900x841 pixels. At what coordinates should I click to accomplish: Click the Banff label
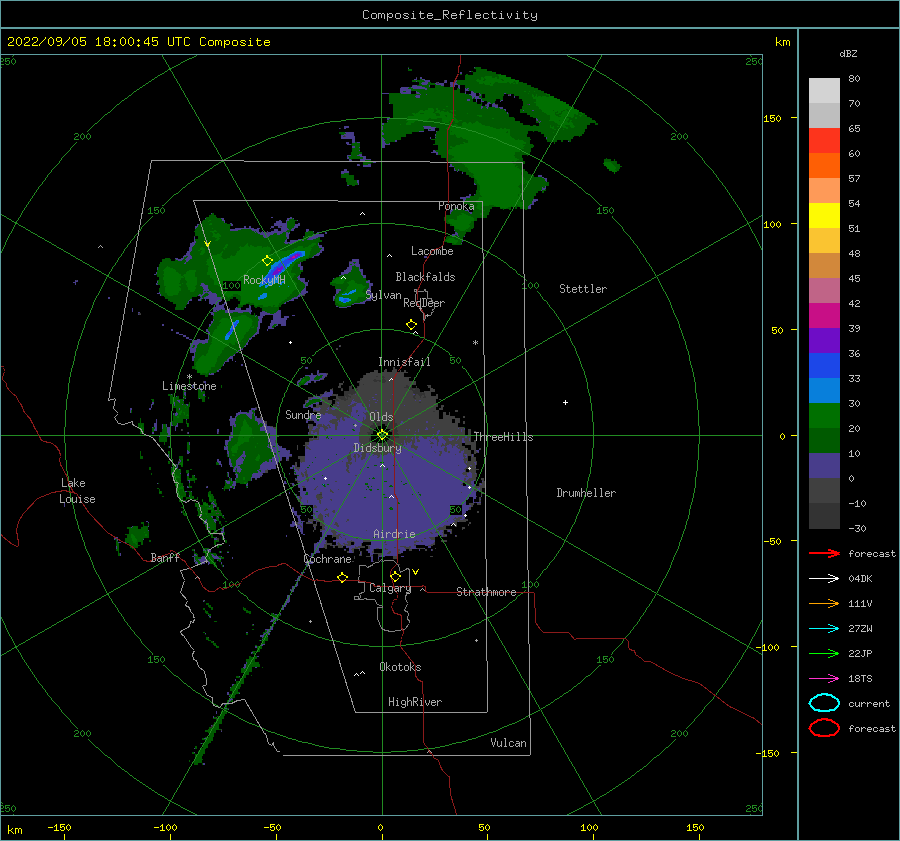pyautogui.click(x=165, y=557)
